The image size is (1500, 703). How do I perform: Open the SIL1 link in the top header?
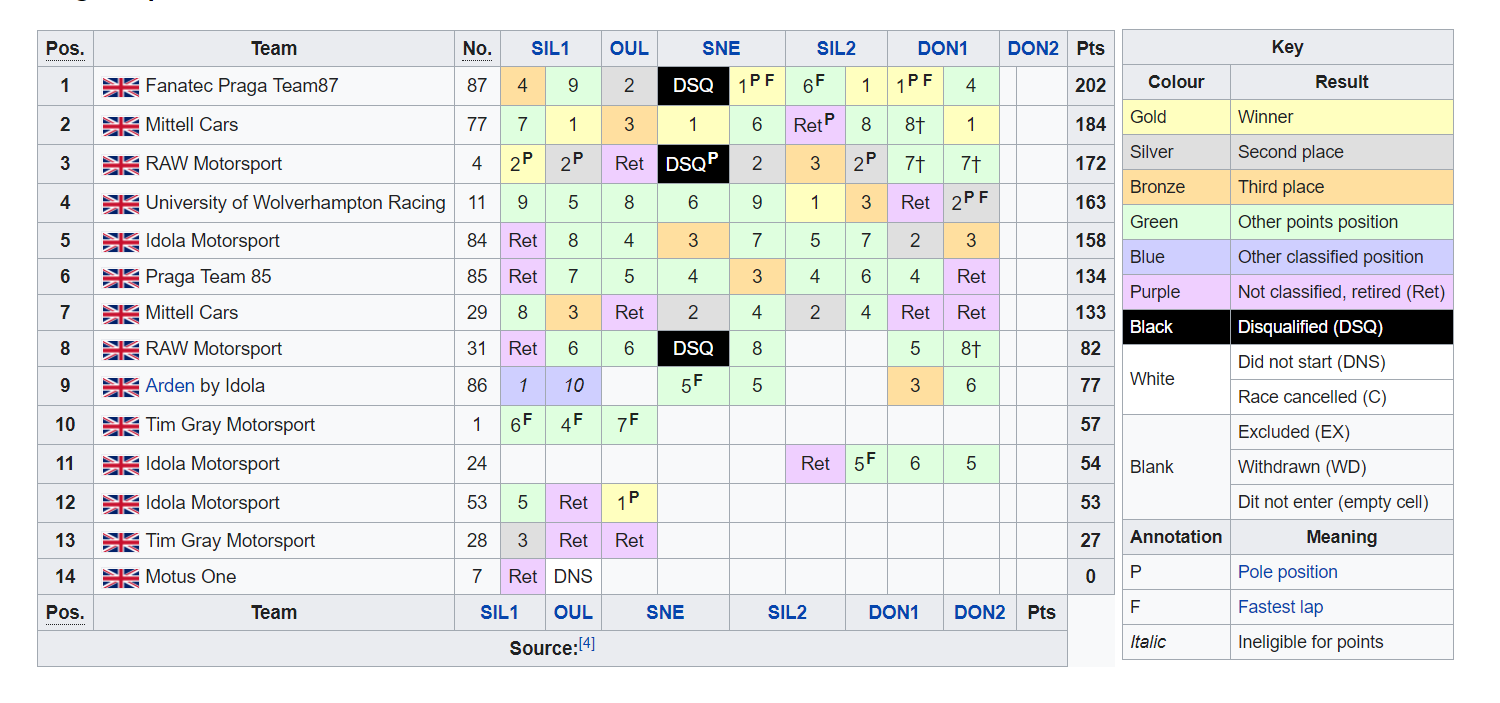pyautogui.click(x=550, y=49)
